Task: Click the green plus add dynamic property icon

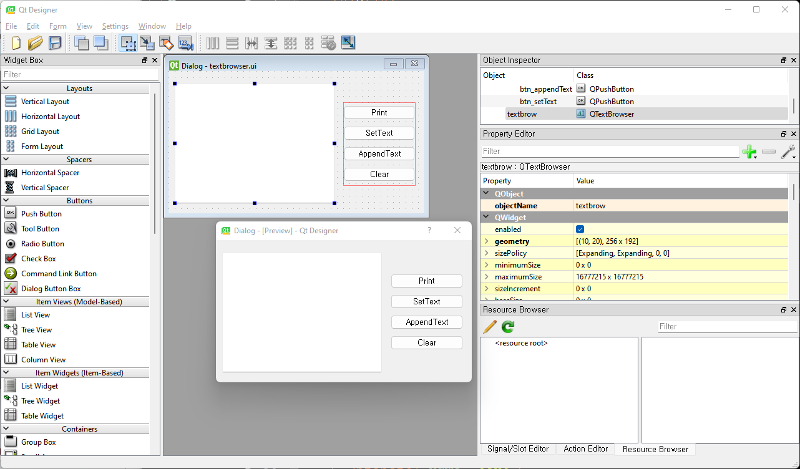Action: [749, 152]
